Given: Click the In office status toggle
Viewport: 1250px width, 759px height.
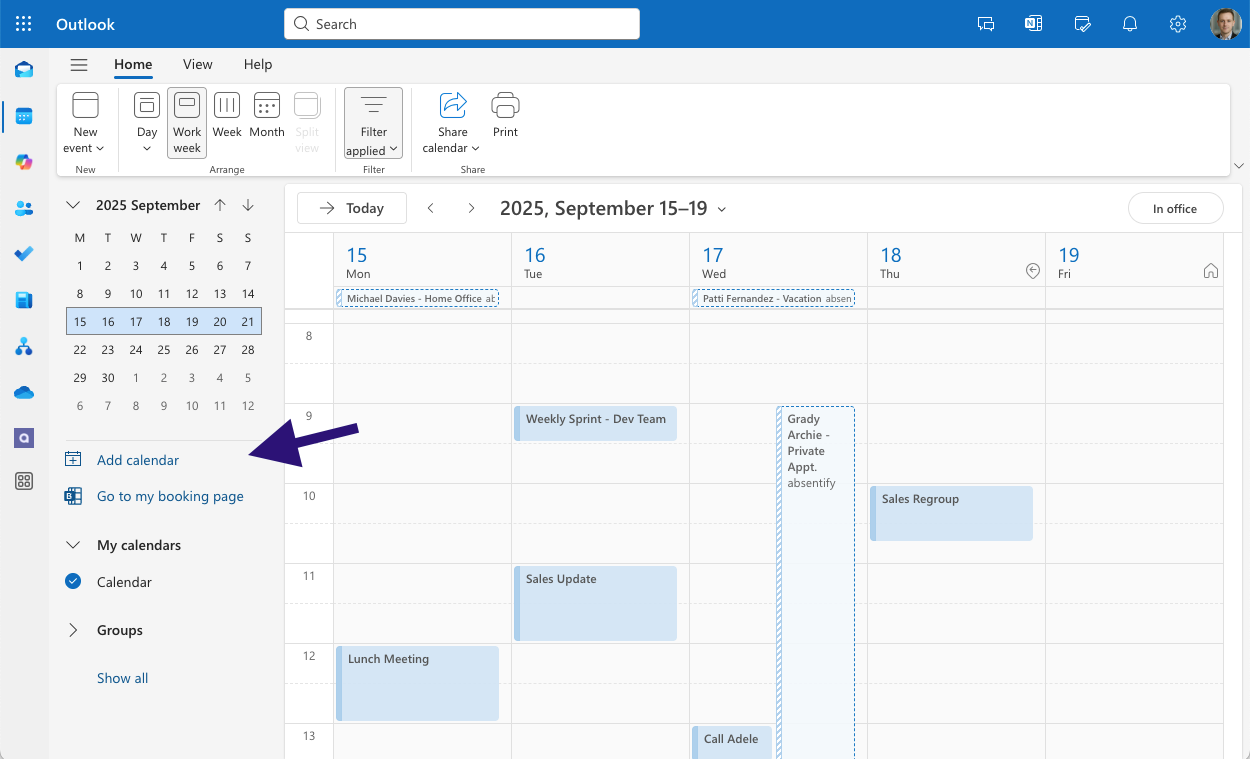Looking at the screenshot, I should click(x=1175, y=208).
